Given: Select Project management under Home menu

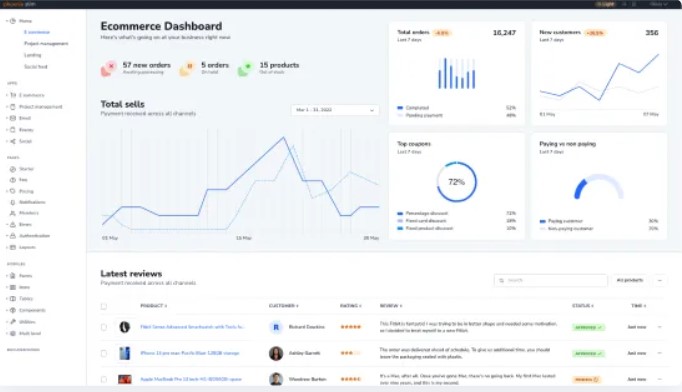Looking at the screenshot, I should pyautogui.click(x=46, y=44).
